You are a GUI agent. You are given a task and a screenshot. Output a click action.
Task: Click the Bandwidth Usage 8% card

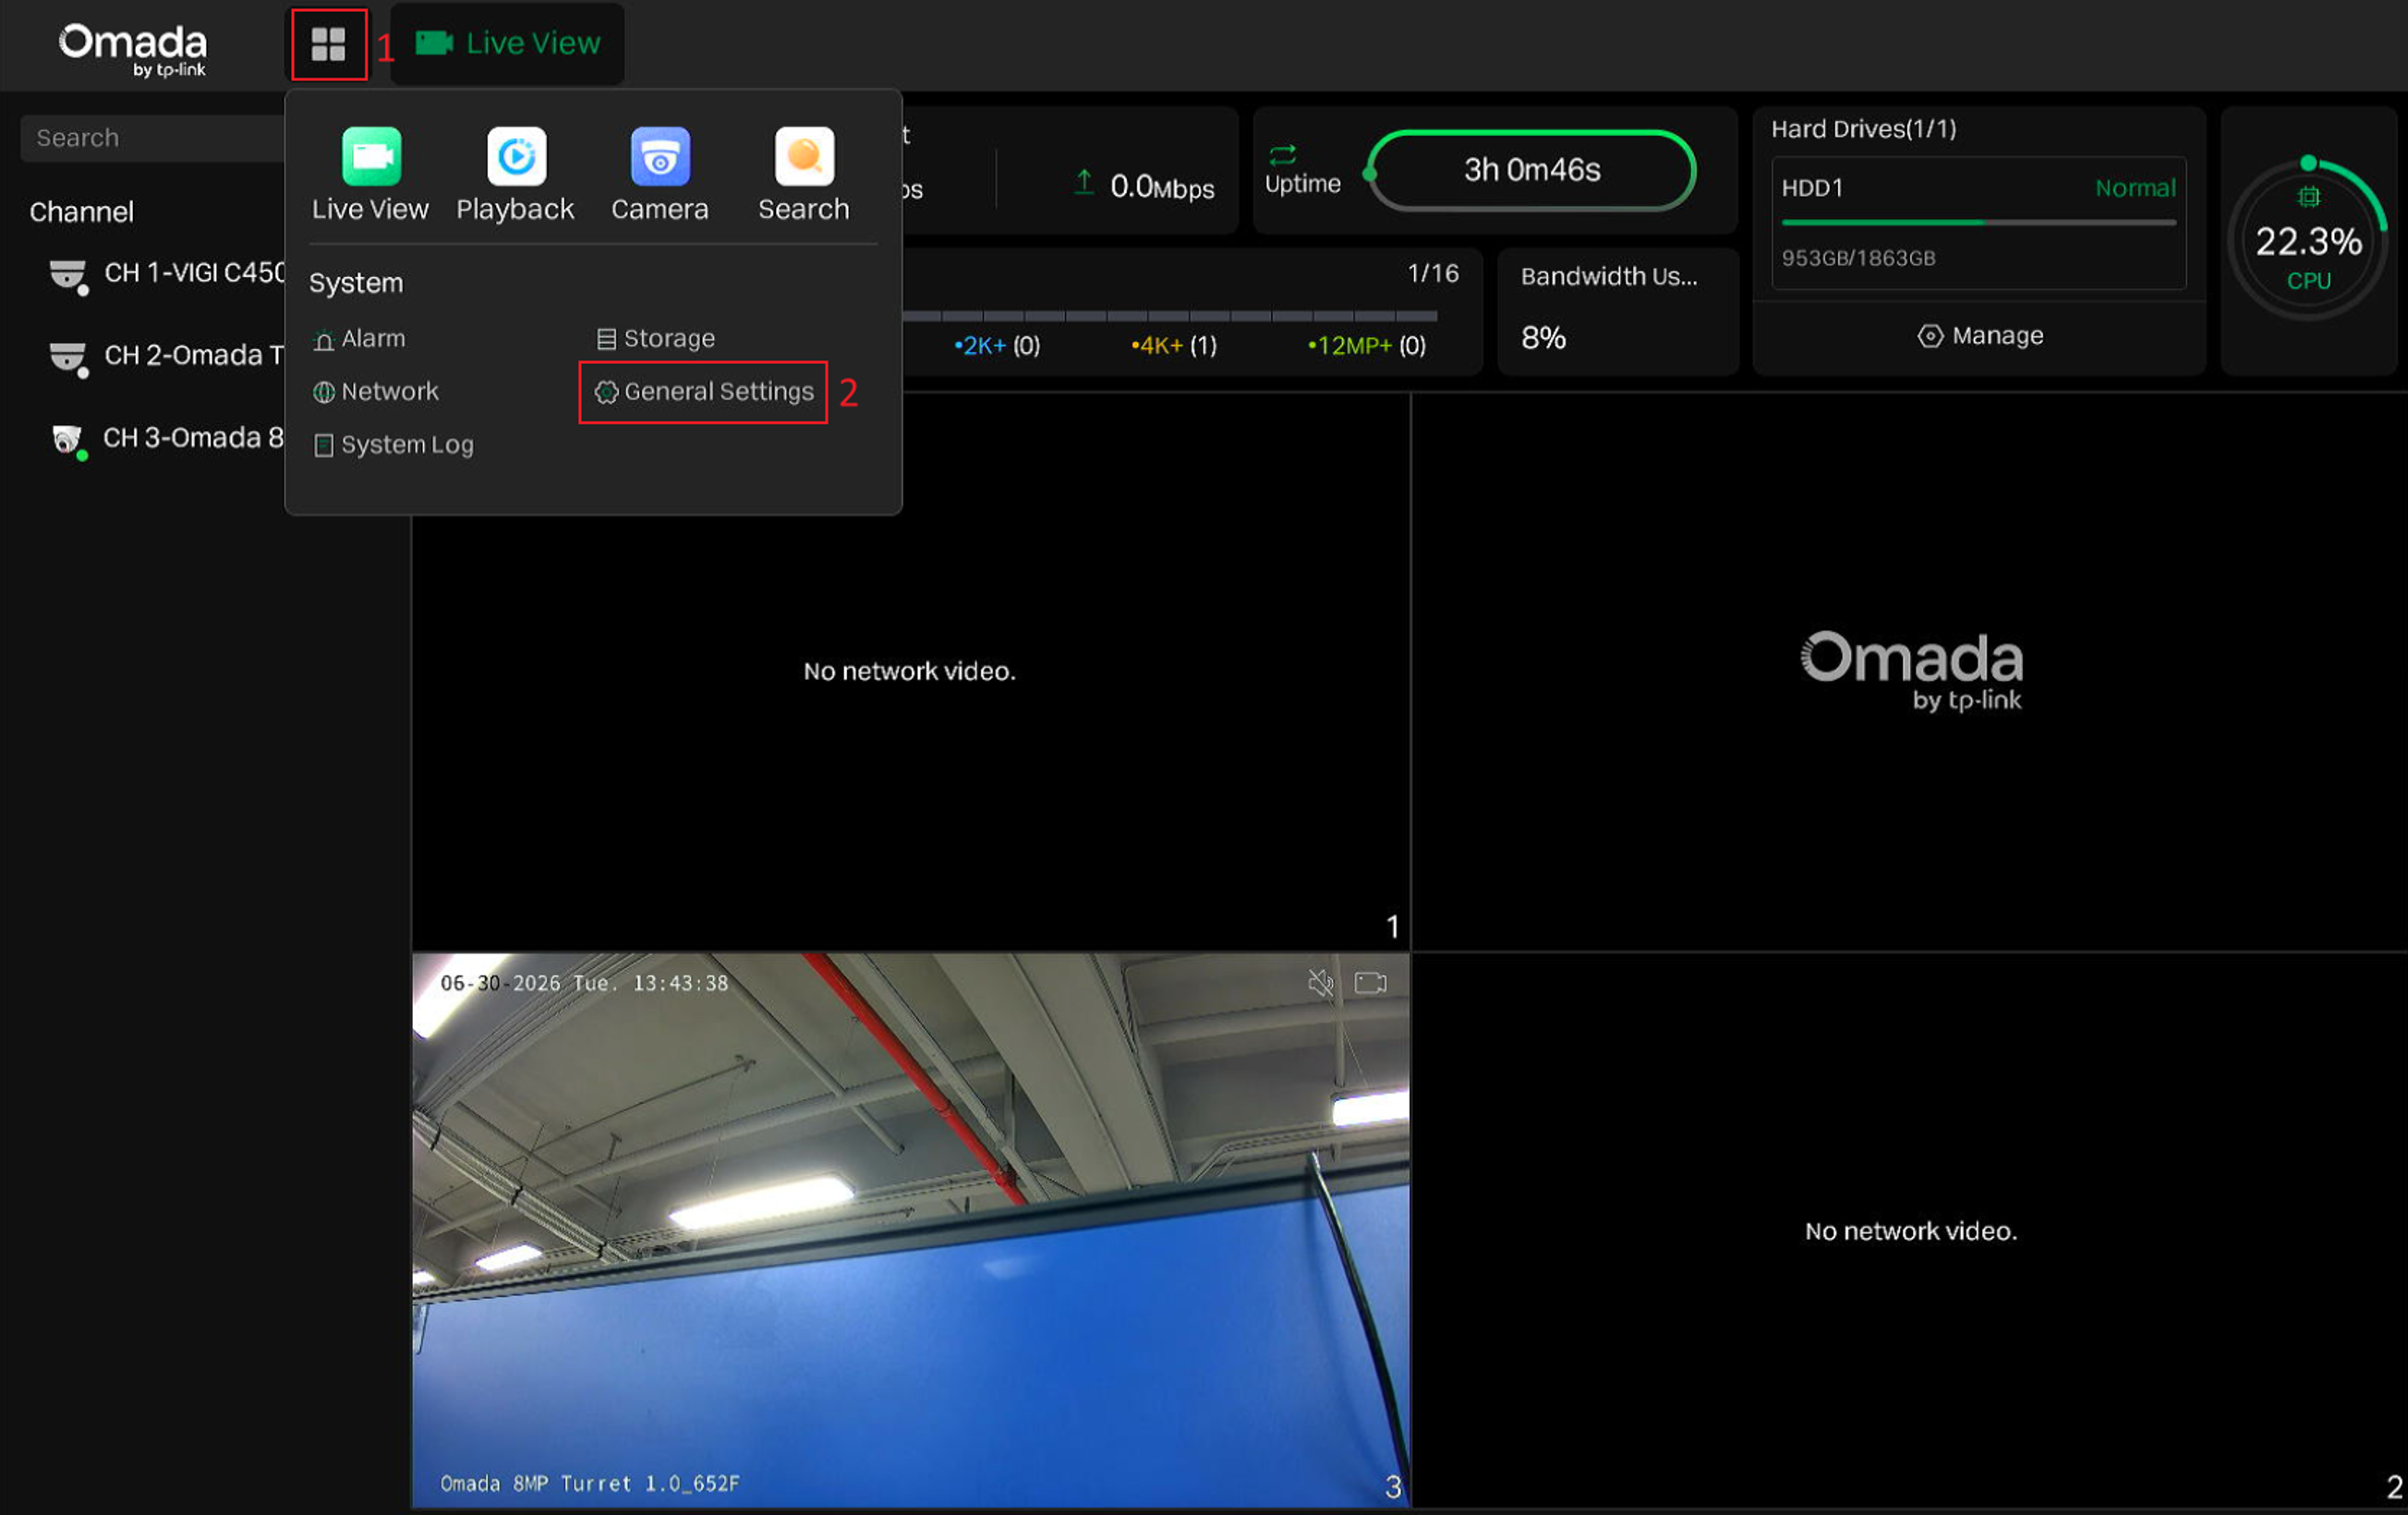pyautogui.click(x=1617, y=311)
